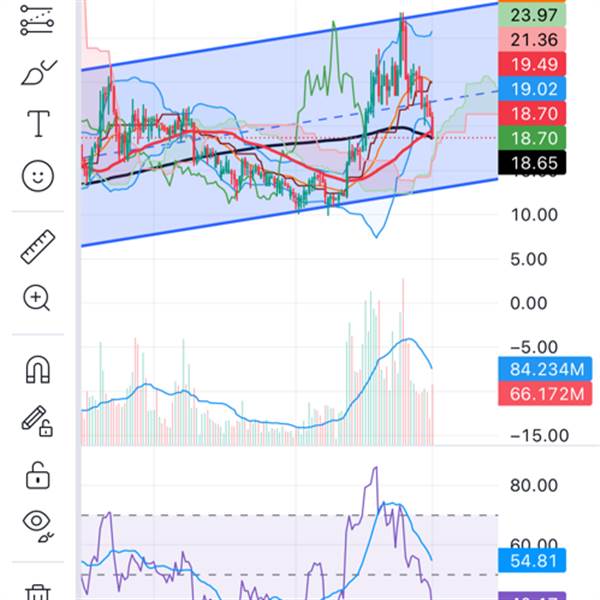Click the 18.65 black price label
The width and height of the screenshot is (600, 600).
pyautogui.click(x=532, y=163)
